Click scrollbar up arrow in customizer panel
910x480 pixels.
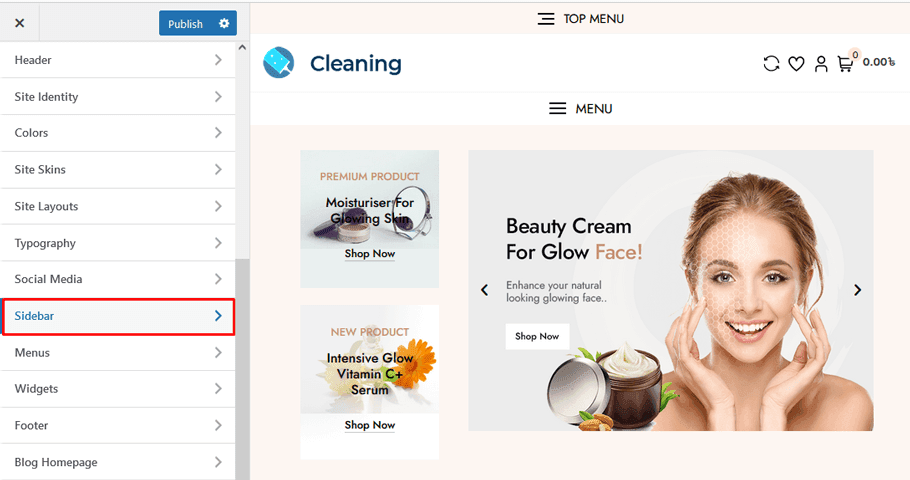(243, 48)
